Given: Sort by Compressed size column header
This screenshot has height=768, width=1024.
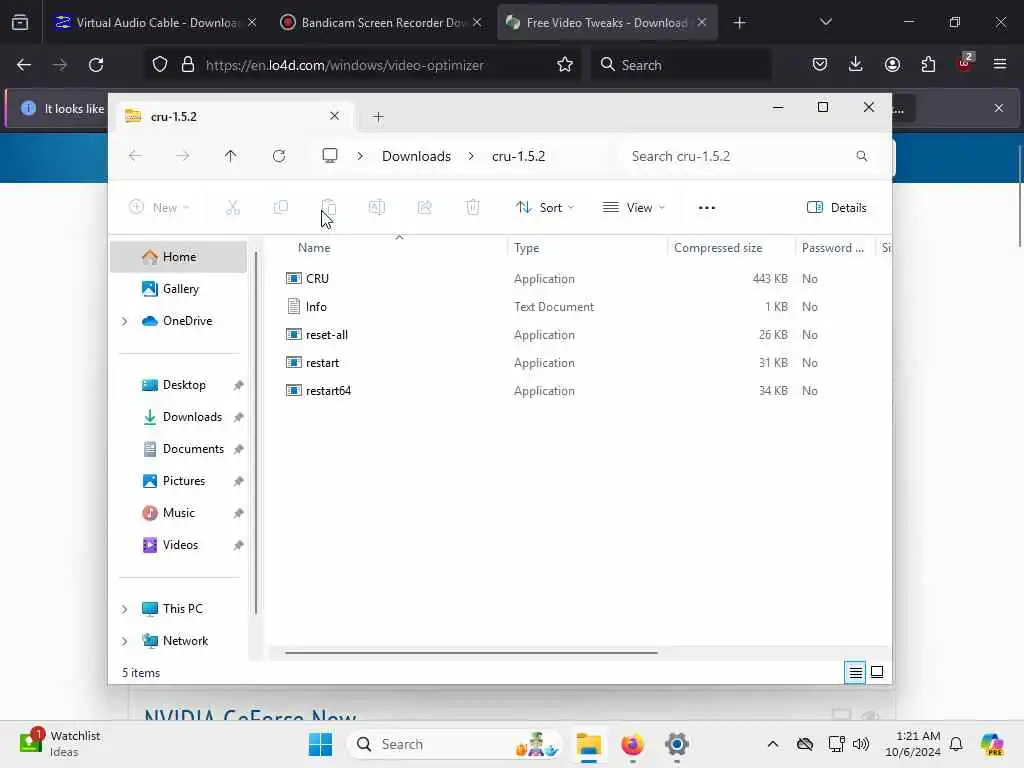Looking at the screenshot, I should point(718,248).
